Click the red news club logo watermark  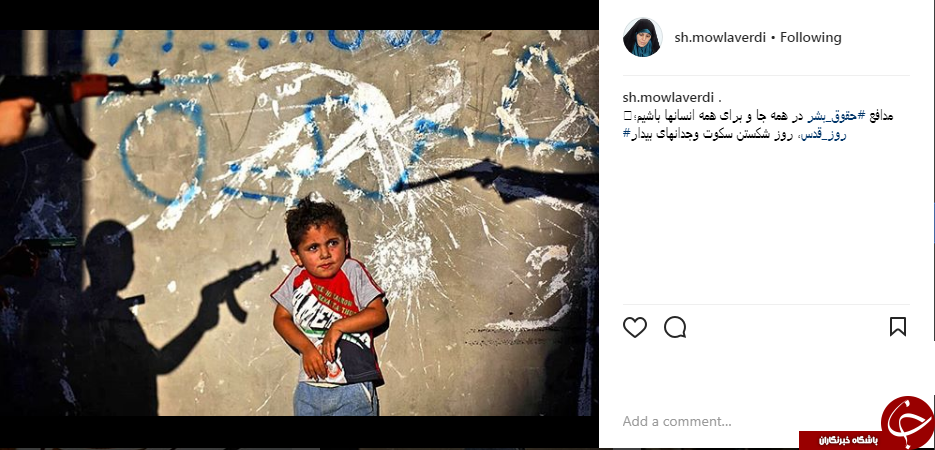click(906, 422)
